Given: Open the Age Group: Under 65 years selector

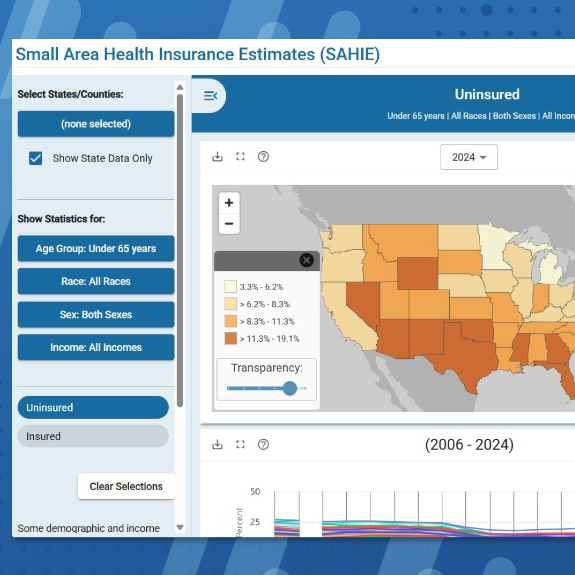Looking at the screenshot, I should click(x=96, y=249).
